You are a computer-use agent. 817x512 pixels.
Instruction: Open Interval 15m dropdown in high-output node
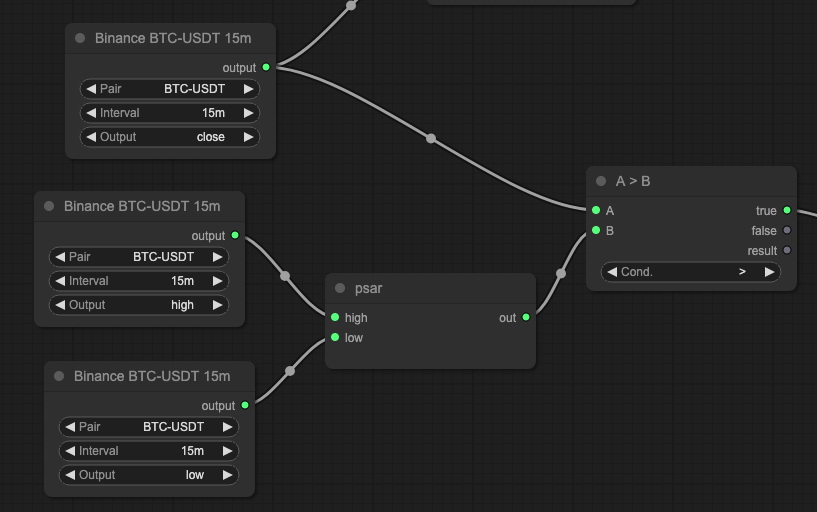coord(139,281)
